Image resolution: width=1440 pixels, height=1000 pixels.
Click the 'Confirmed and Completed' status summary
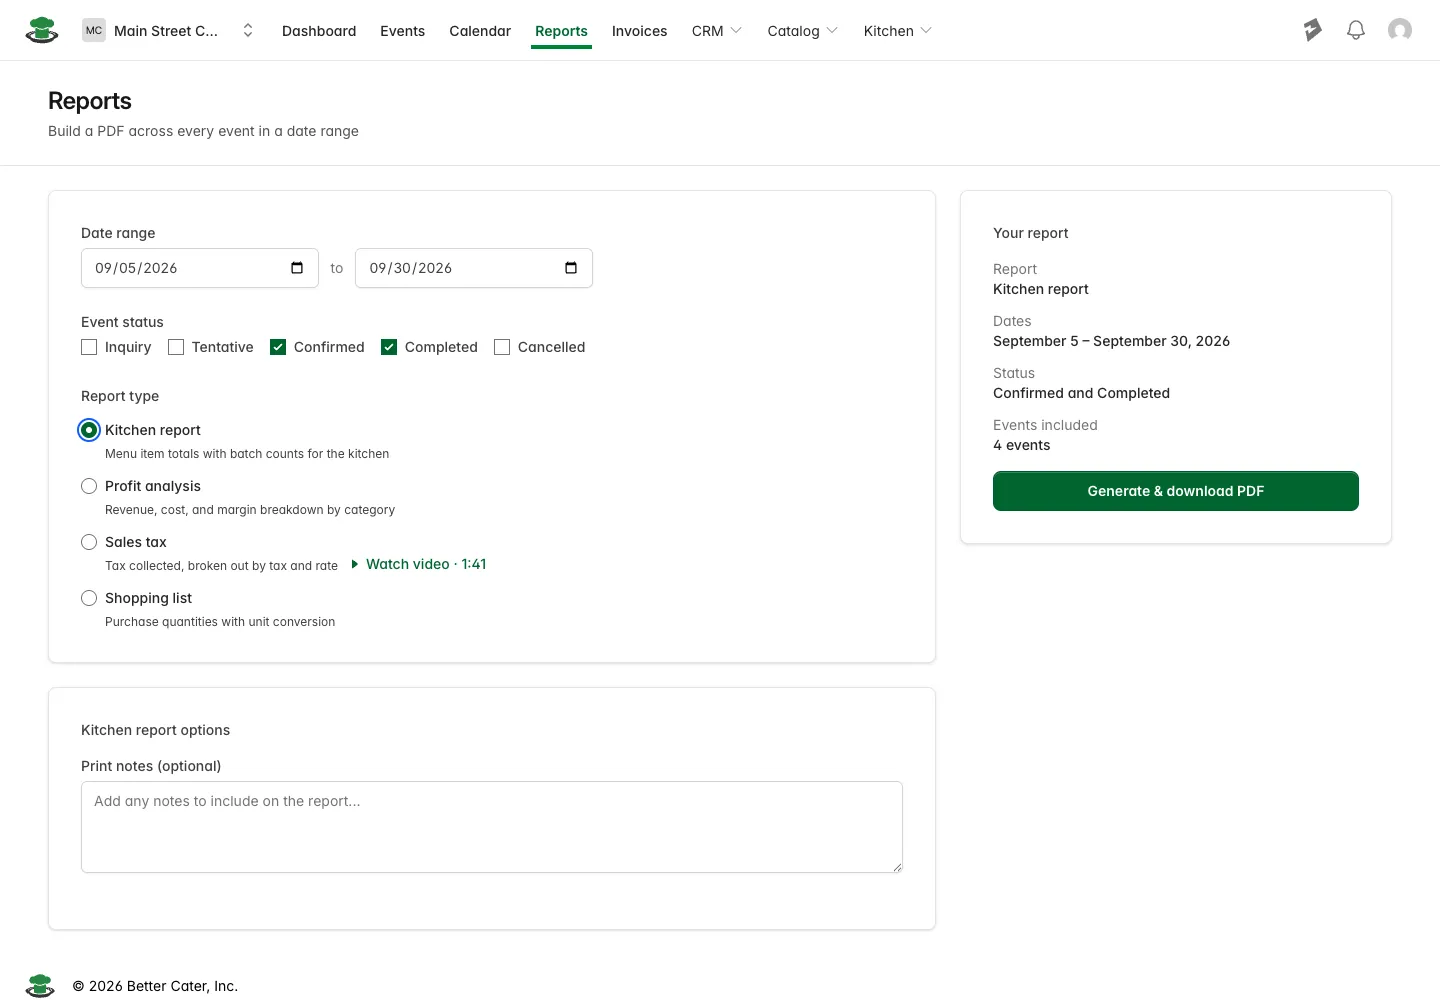(1081, 393)
